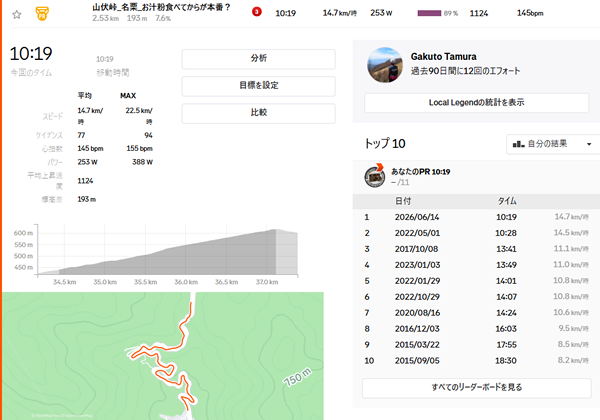Click the 10:28 time in row 2
Screen dimensions: 600x420
(506, 233)
